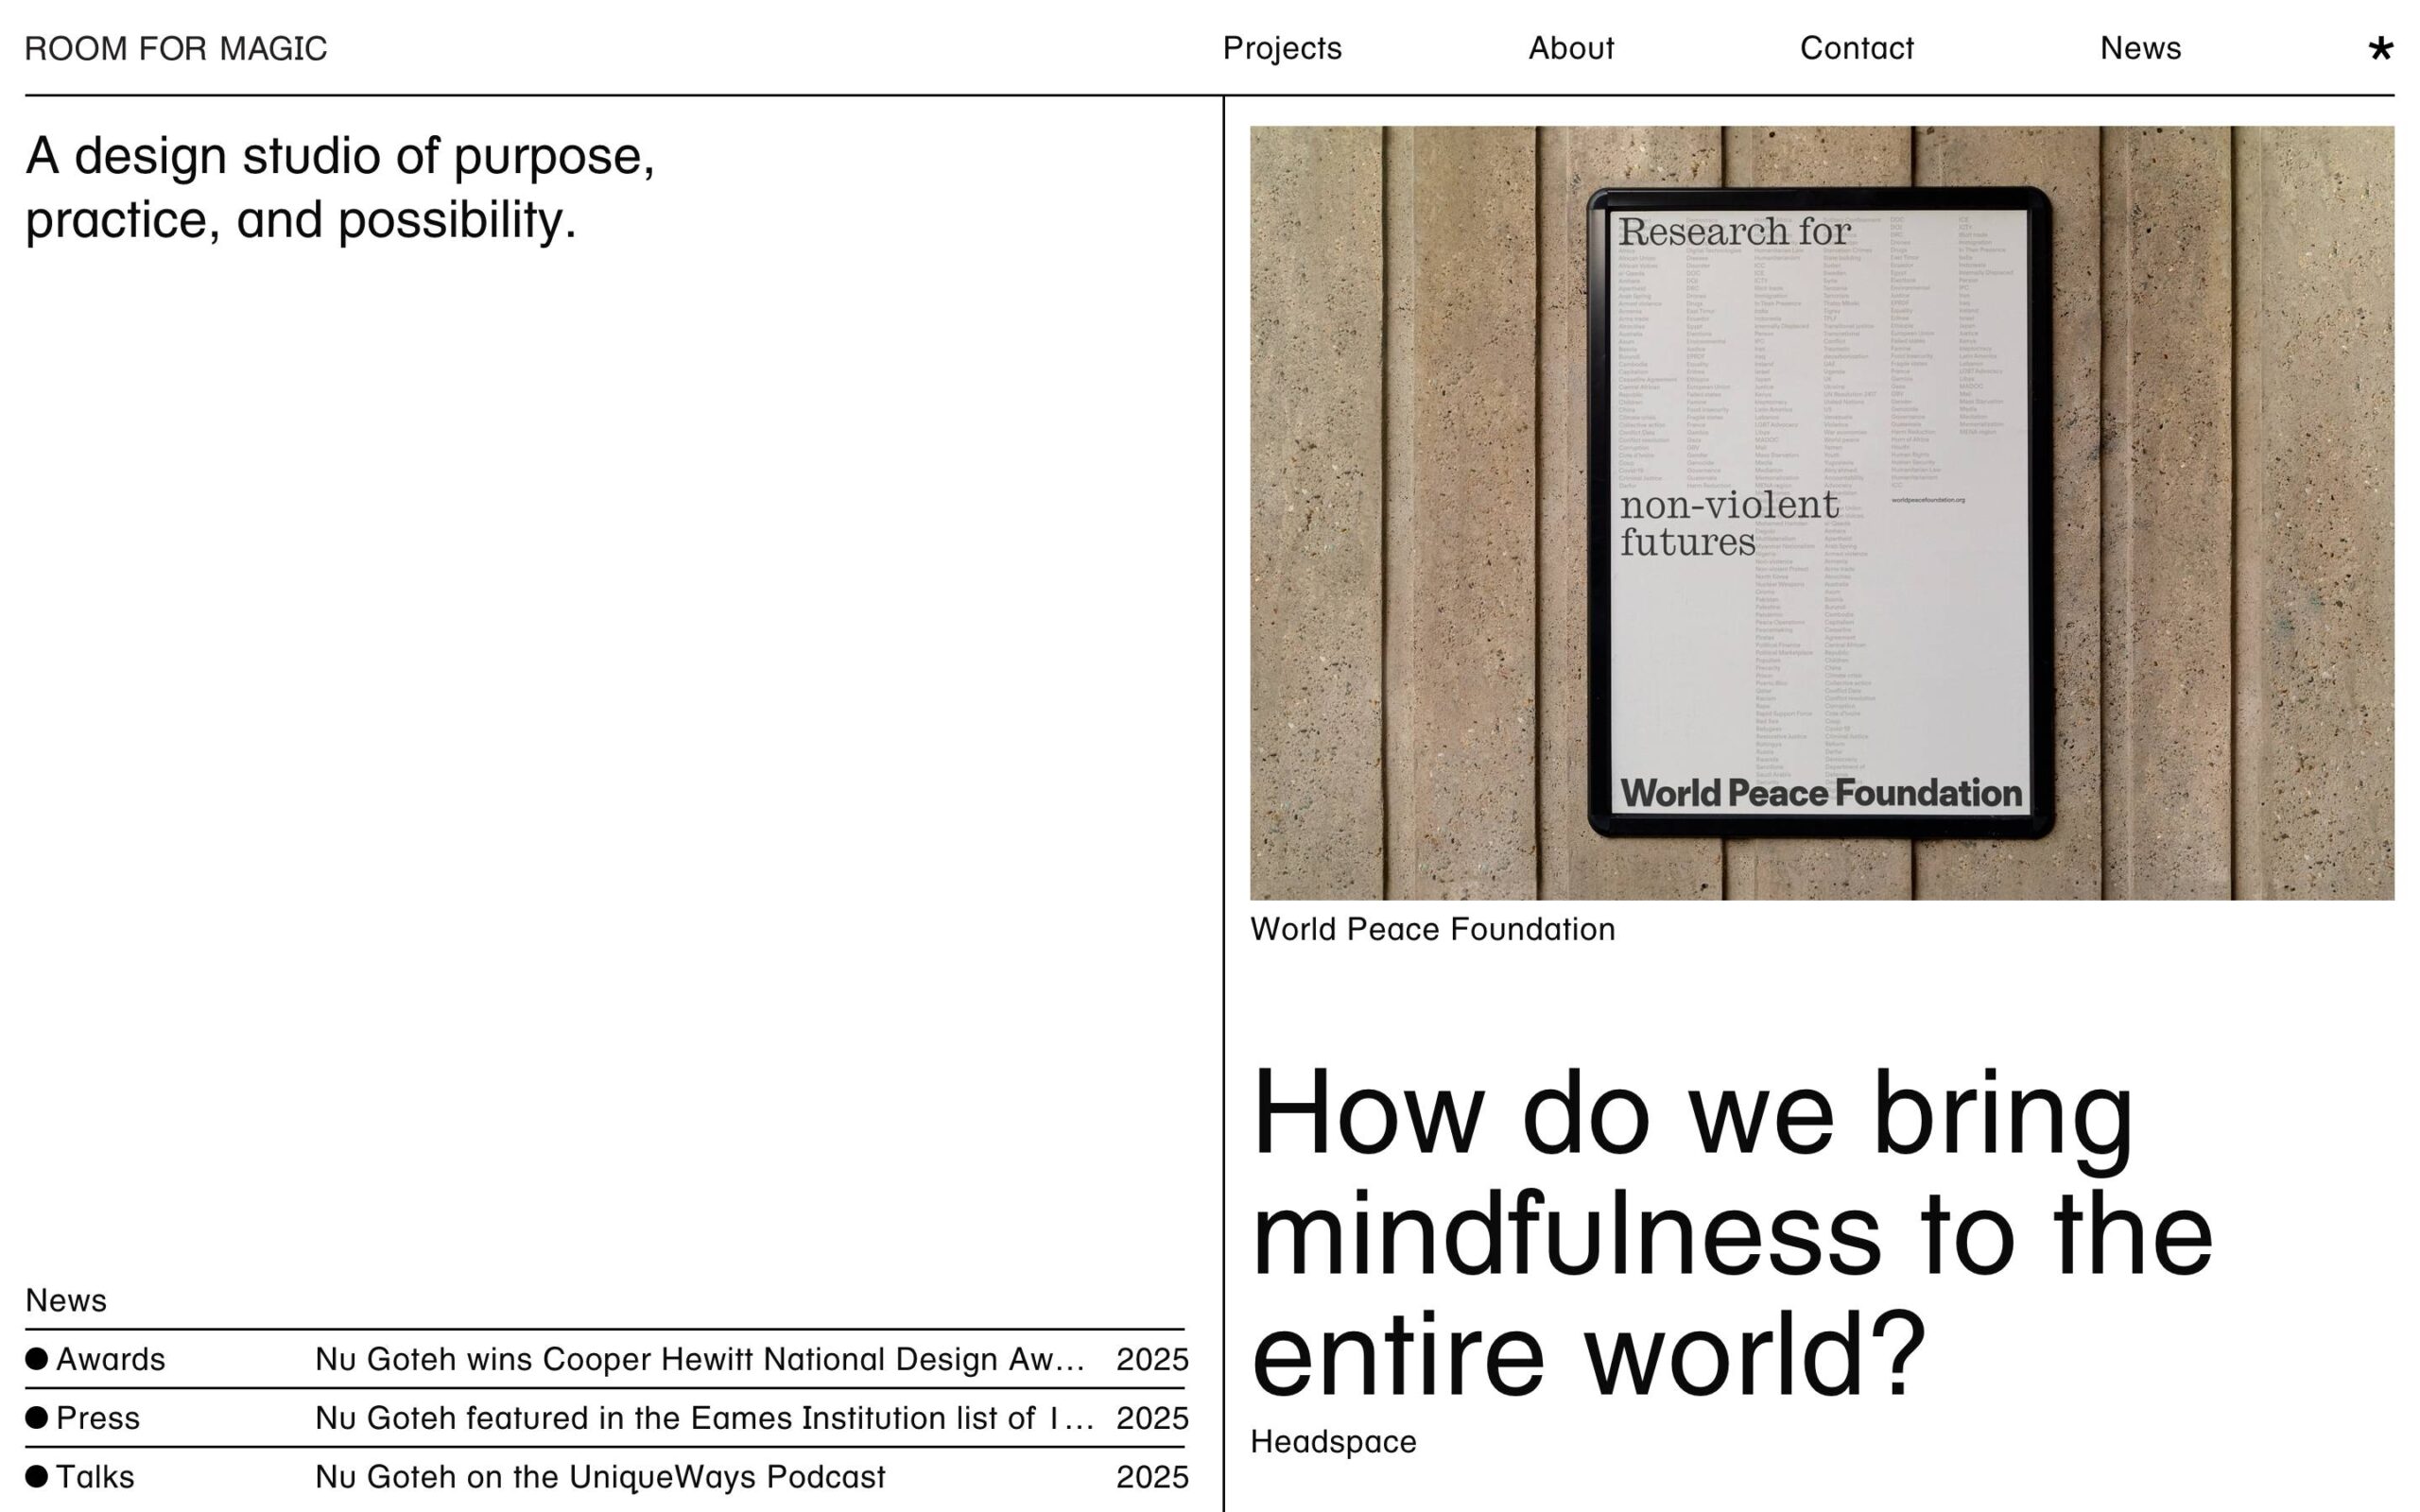Select the Talks category label
The height and width of the screenshot is (1512, 2420).
pos(95,1477)
